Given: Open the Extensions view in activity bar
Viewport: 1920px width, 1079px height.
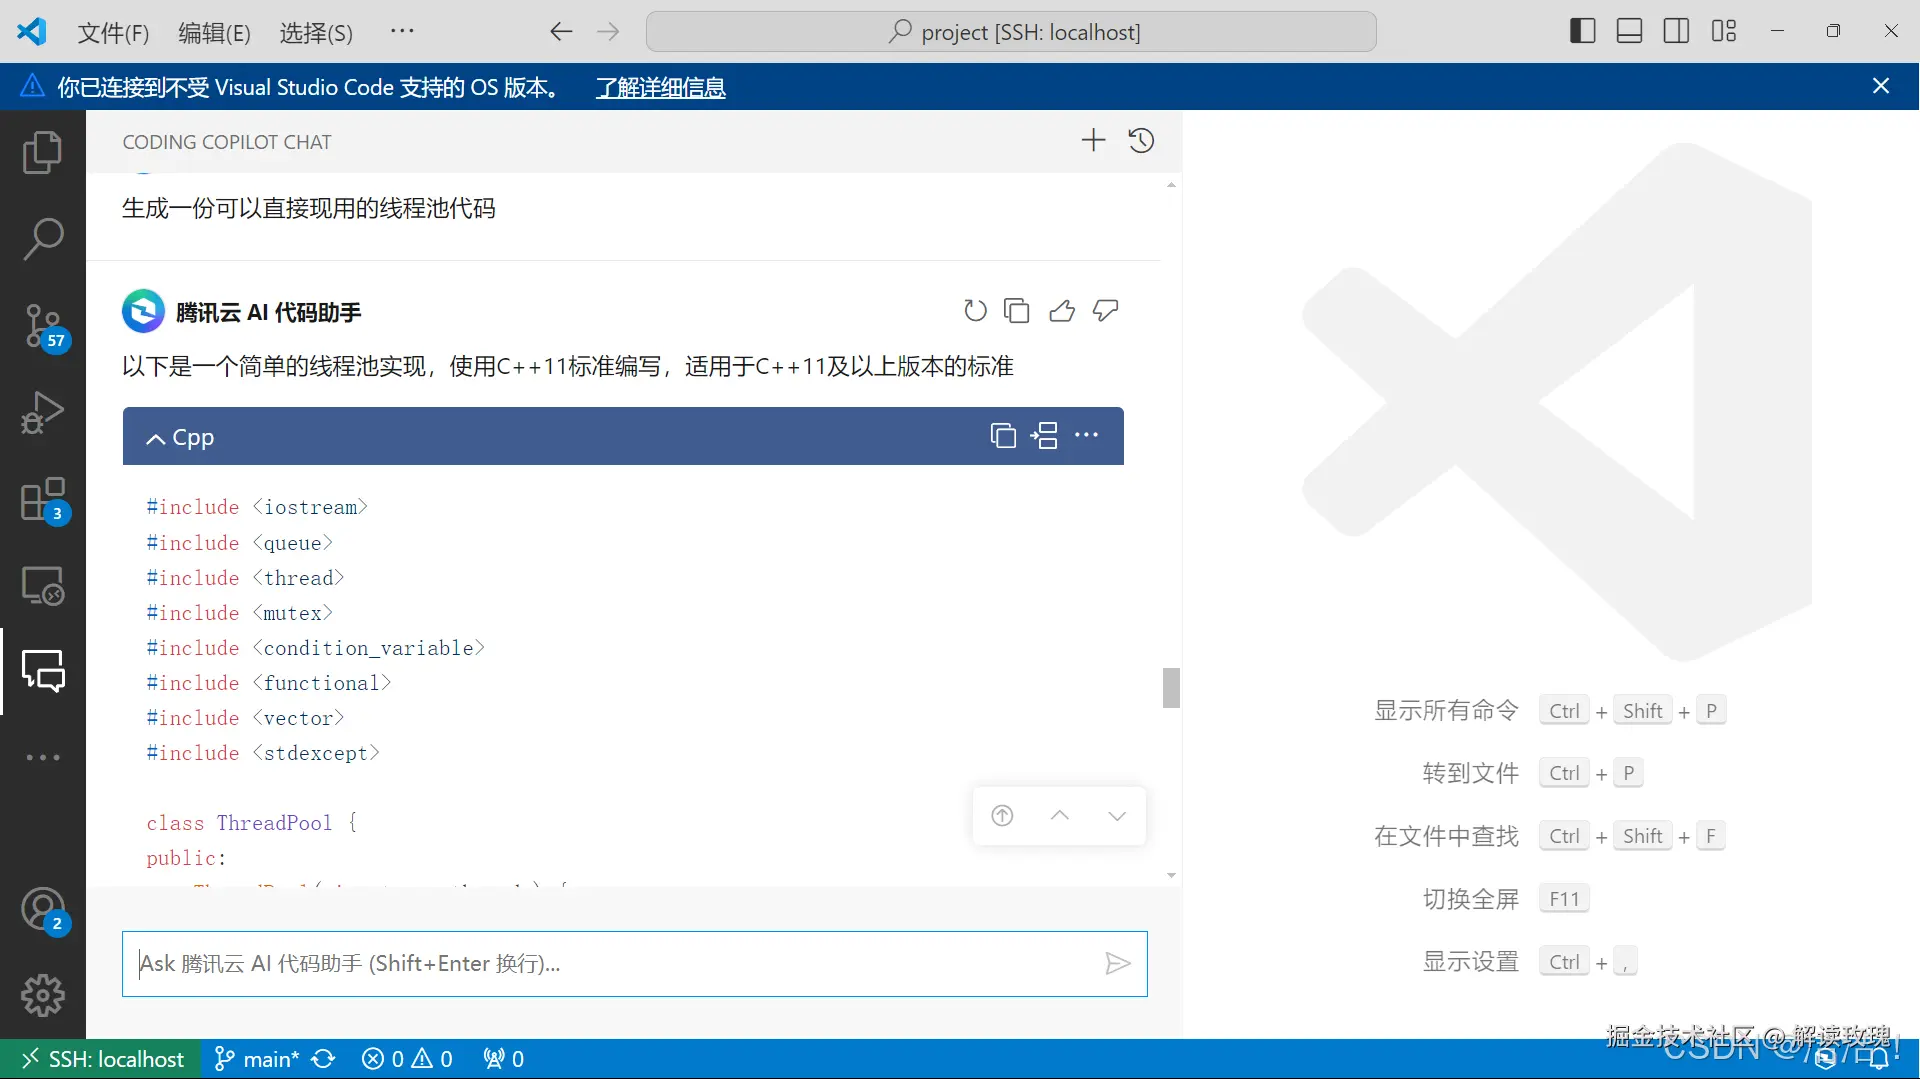Looking at the screenshot, I should [x=42, y=499].
